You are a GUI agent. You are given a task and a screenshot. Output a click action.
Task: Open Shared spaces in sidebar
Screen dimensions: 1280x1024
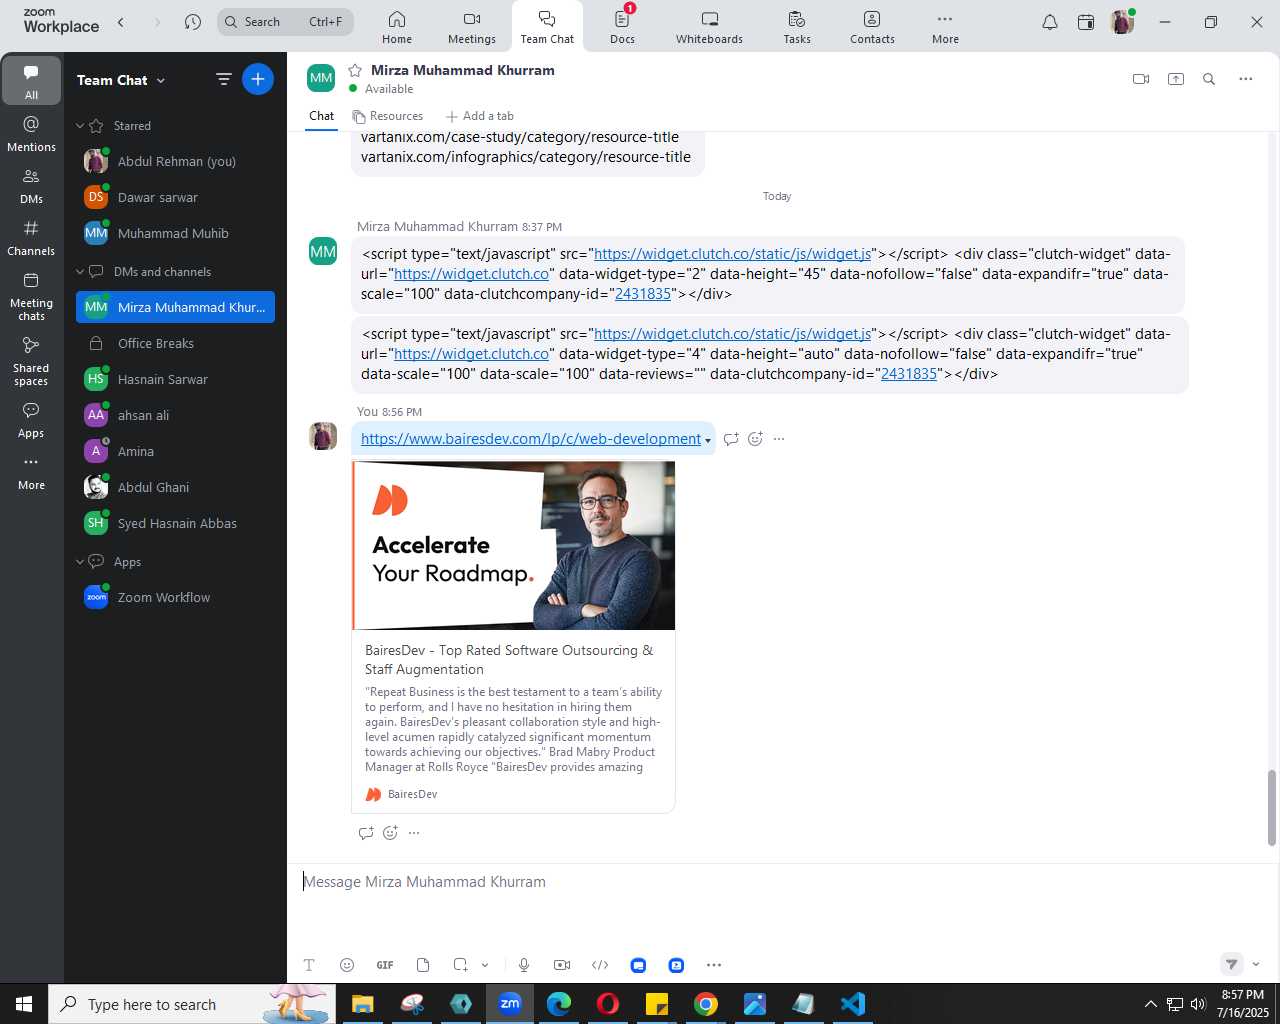pos(31,360)
